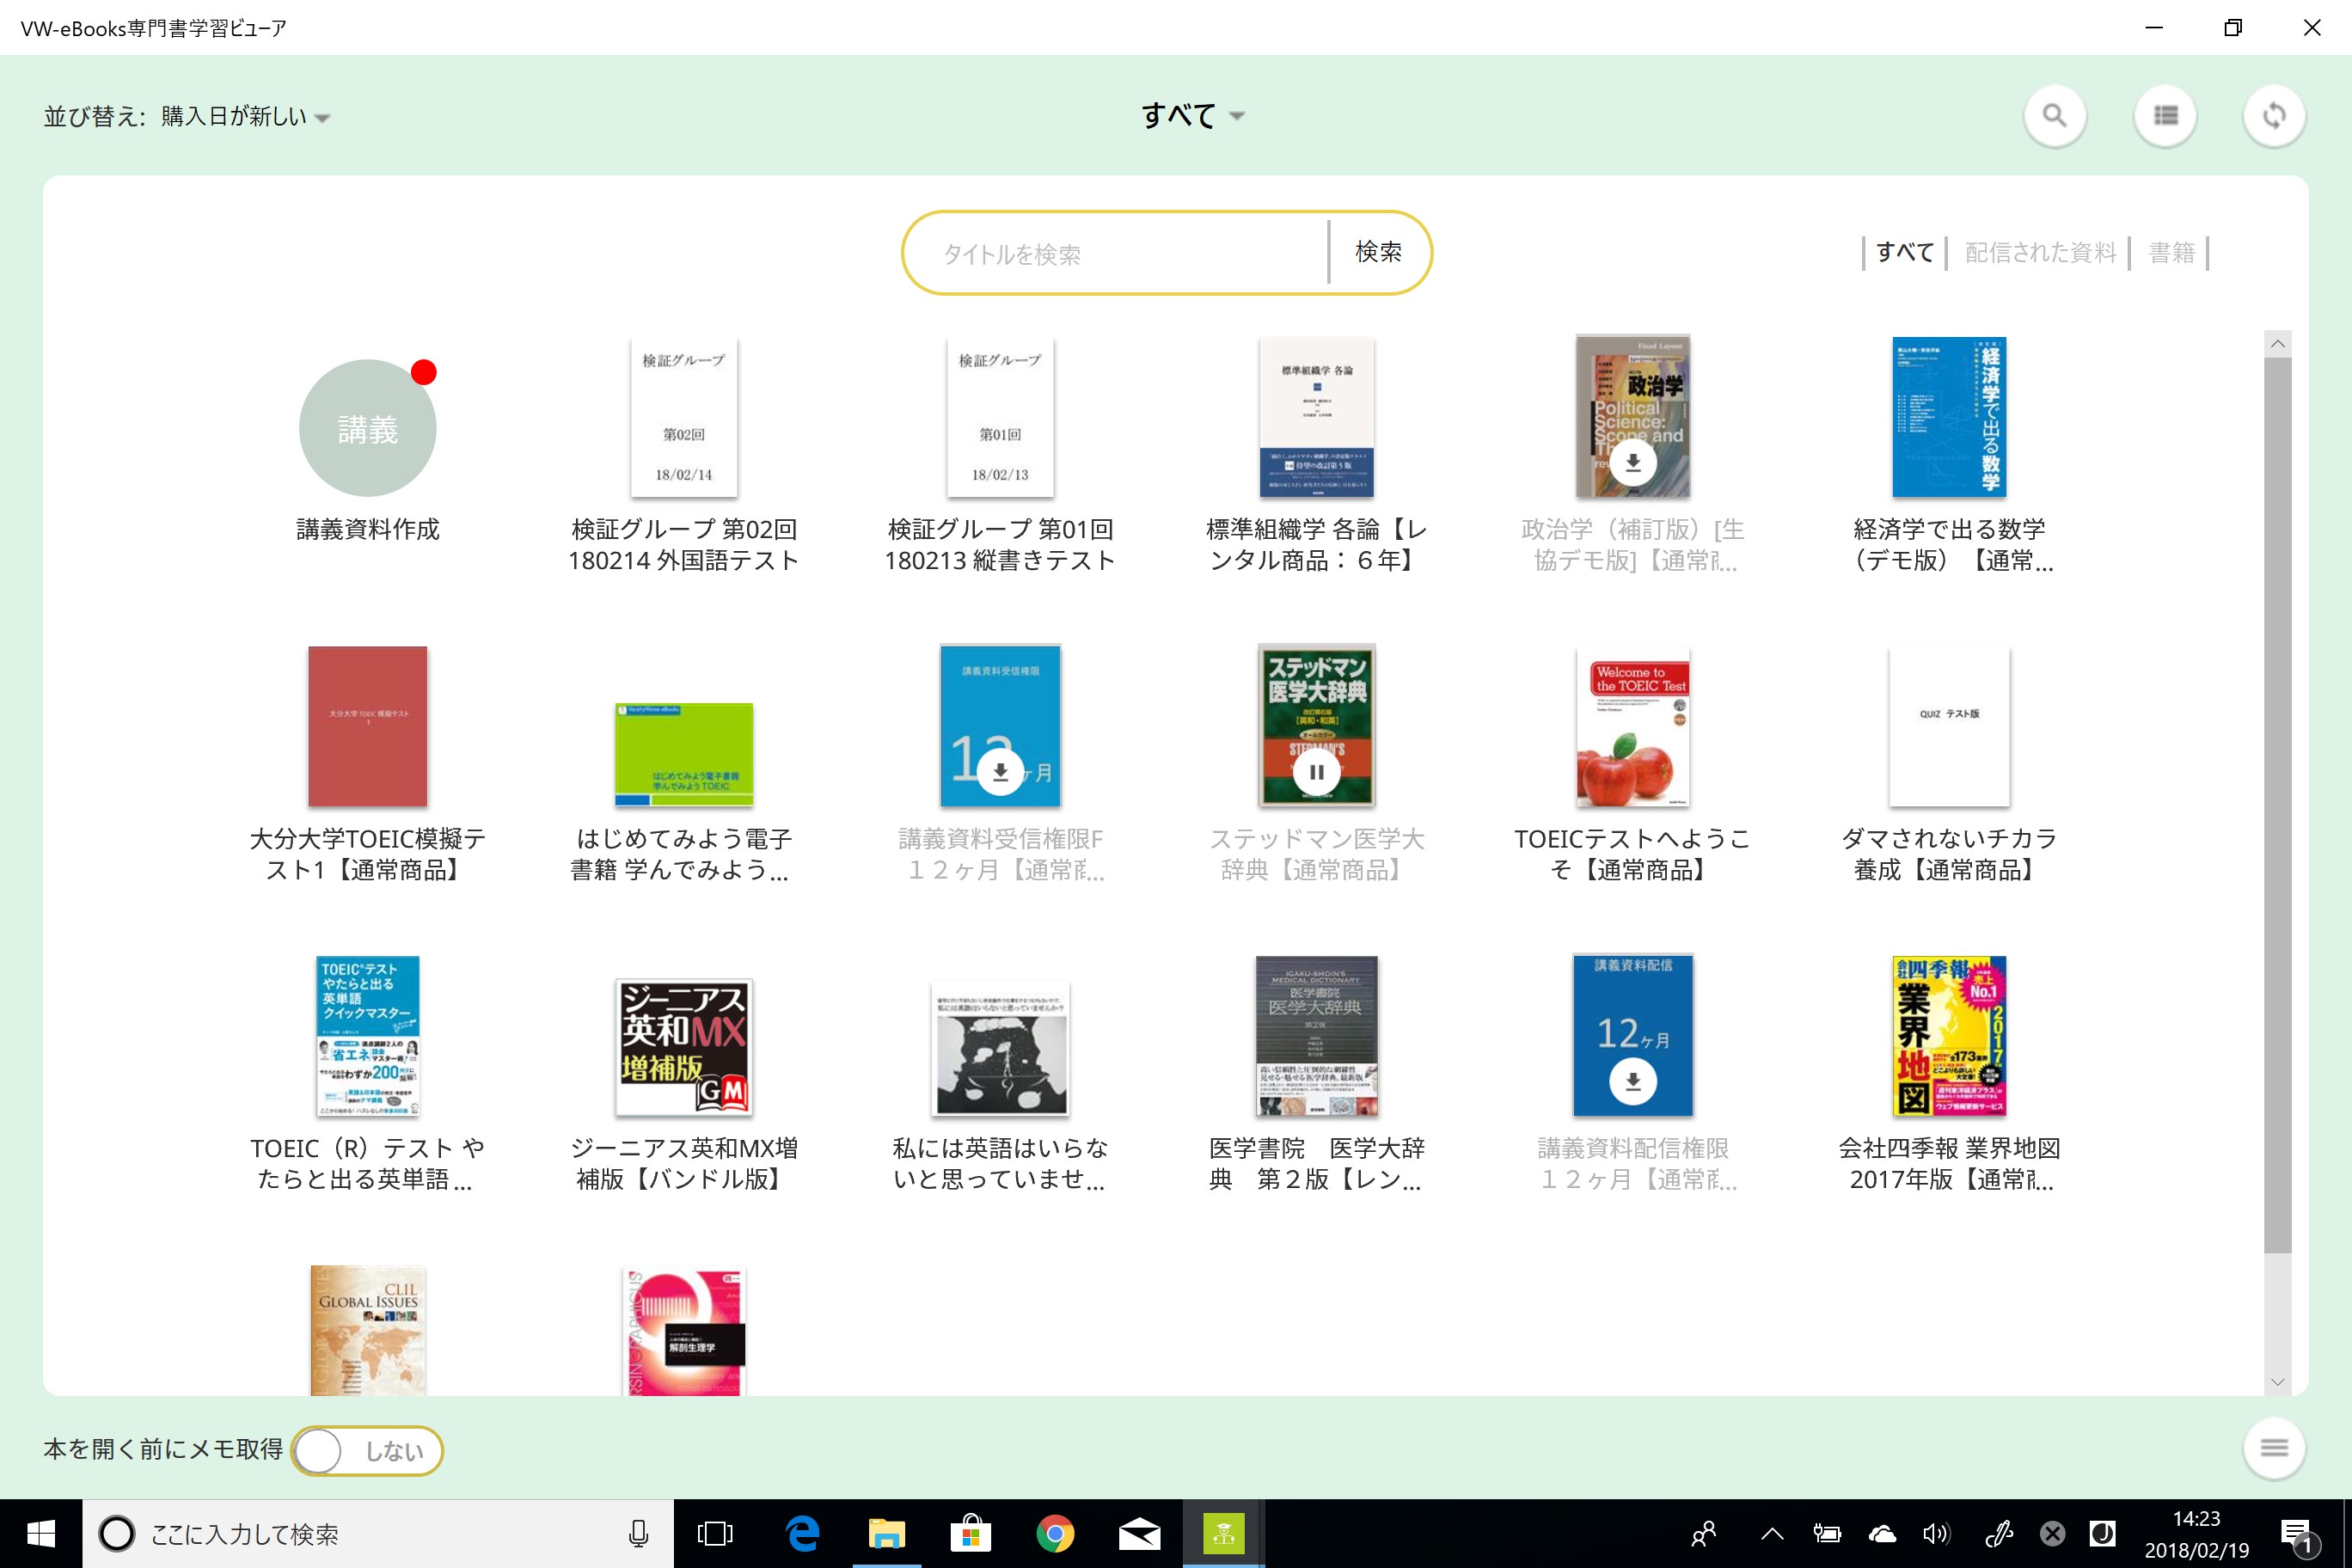Viewport: 2352px width, 1568px height.
Task: Download 講義資料配信権限 12ヶ月 via its icon
Action: [x=1633, y=1081]
